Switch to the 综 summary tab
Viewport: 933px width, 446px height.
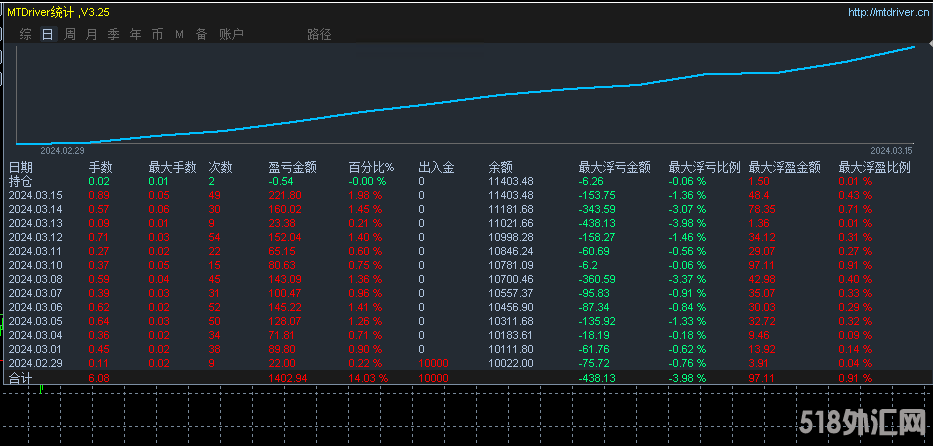coord(26,34)
